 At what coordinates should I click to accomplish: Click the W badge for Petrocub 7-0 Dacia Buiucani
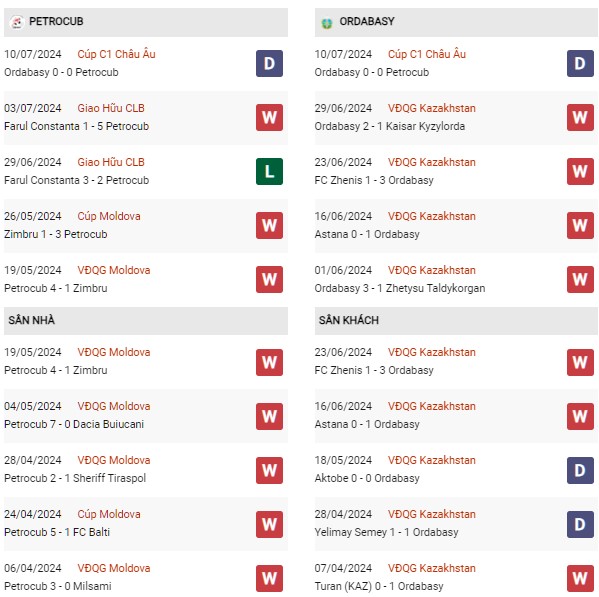pyautogui.click(x=269, y=416)
